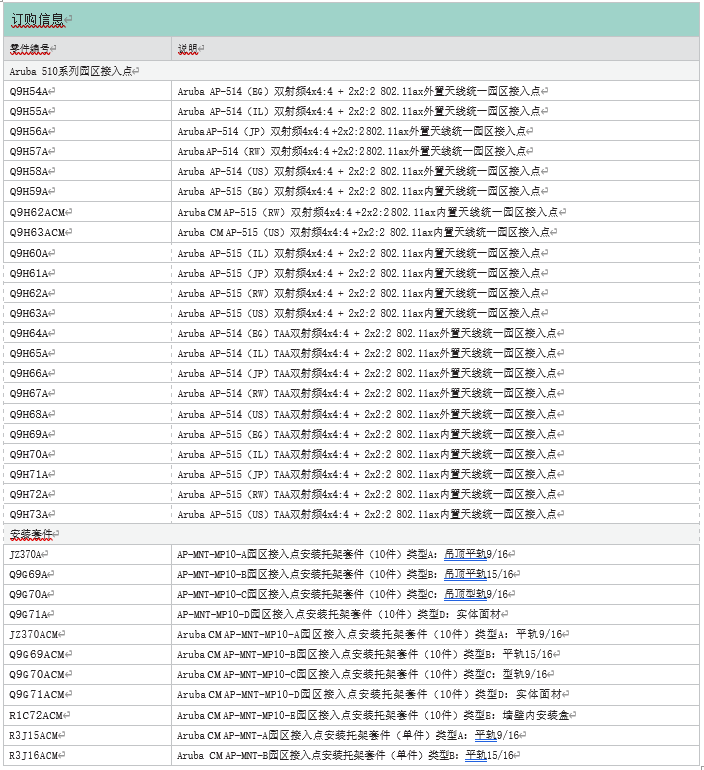Click the AP-514 (EG) non-TAA description for Q9H54A

click(x=359, y=91)
